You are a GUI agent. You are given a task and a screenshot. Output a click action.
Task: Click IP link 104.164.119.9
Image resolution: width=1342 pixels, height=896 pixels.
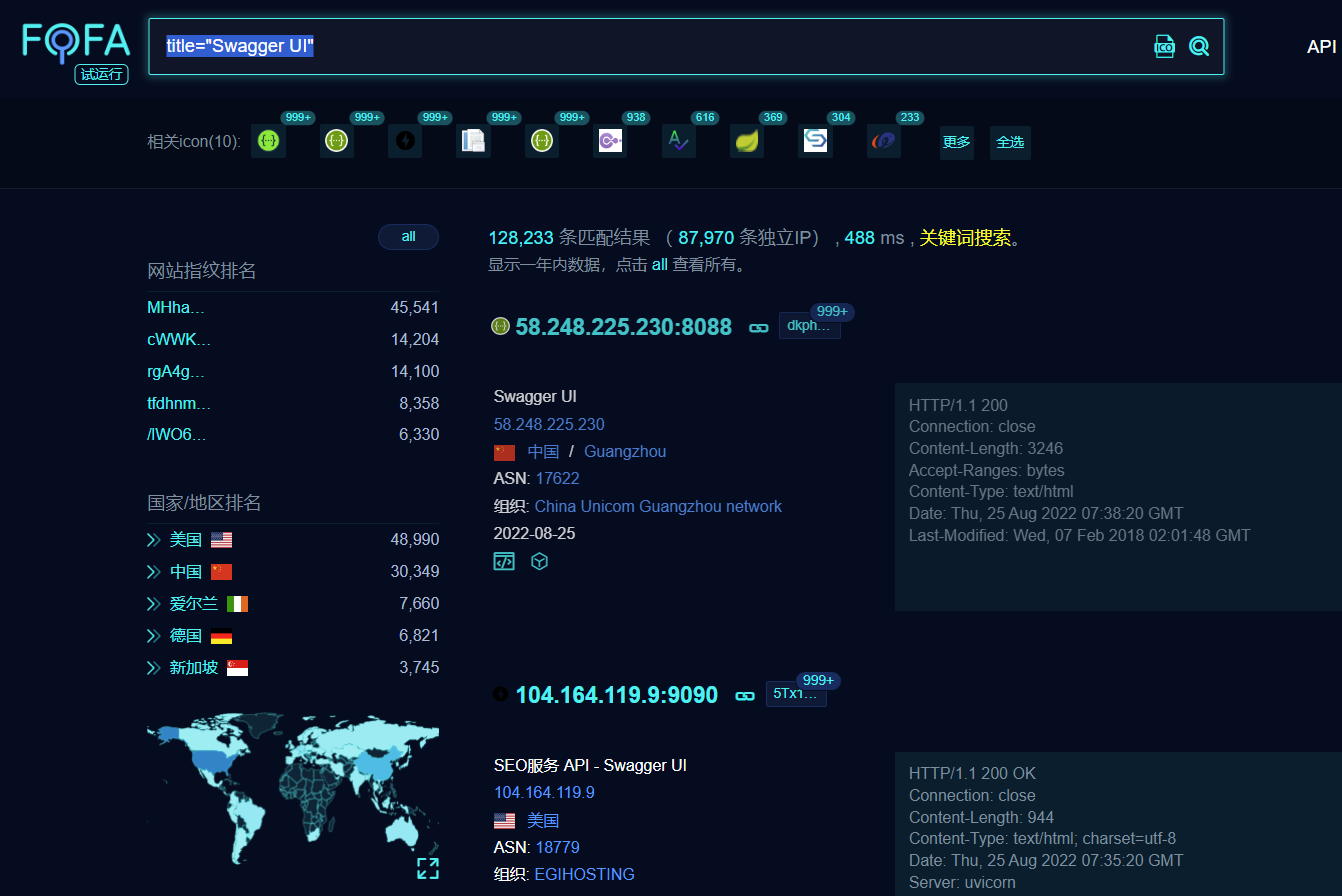point(544,792)
